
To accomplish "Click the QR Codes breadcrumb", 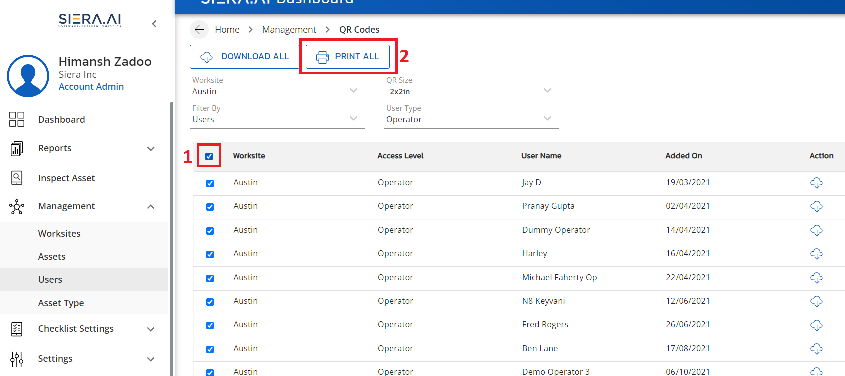I will click(x=359, y=30).
